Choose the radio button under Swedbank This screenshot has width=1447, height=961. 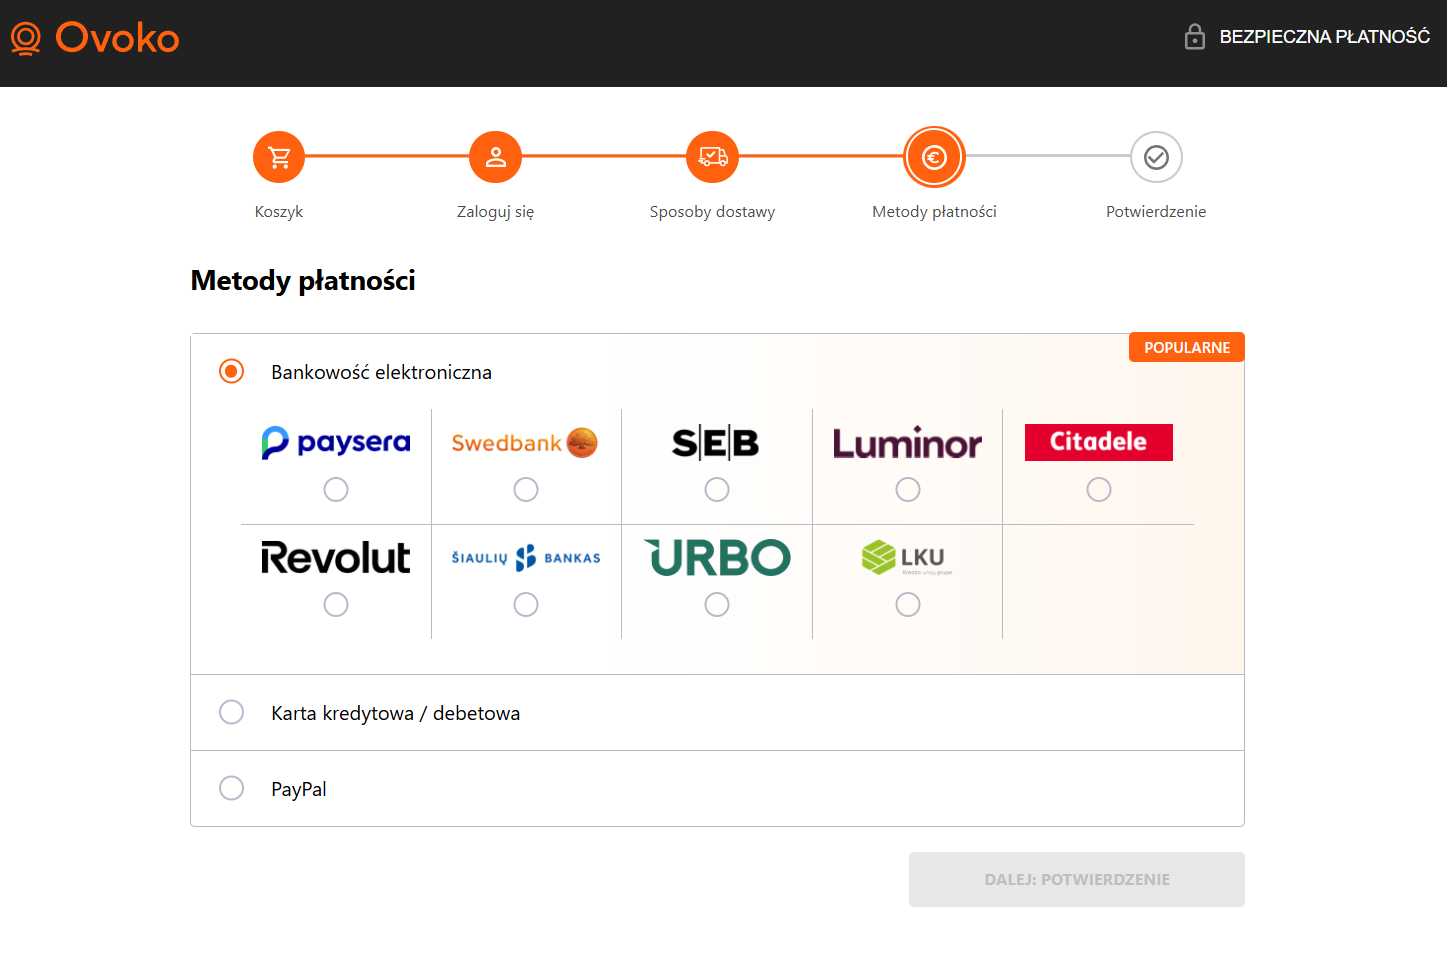pyautogui.click(x=526, y=489)
